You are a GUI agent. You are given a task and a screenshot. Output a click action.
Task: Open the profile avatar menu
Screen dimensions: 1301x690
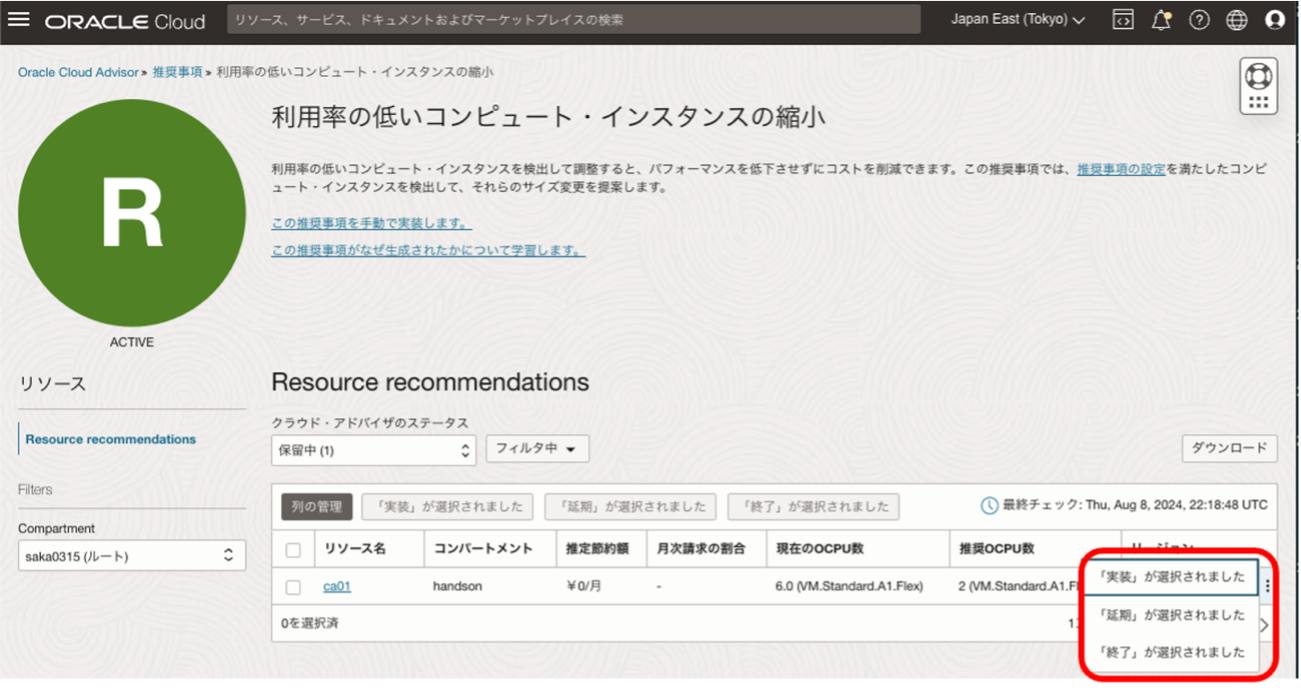1274,19
